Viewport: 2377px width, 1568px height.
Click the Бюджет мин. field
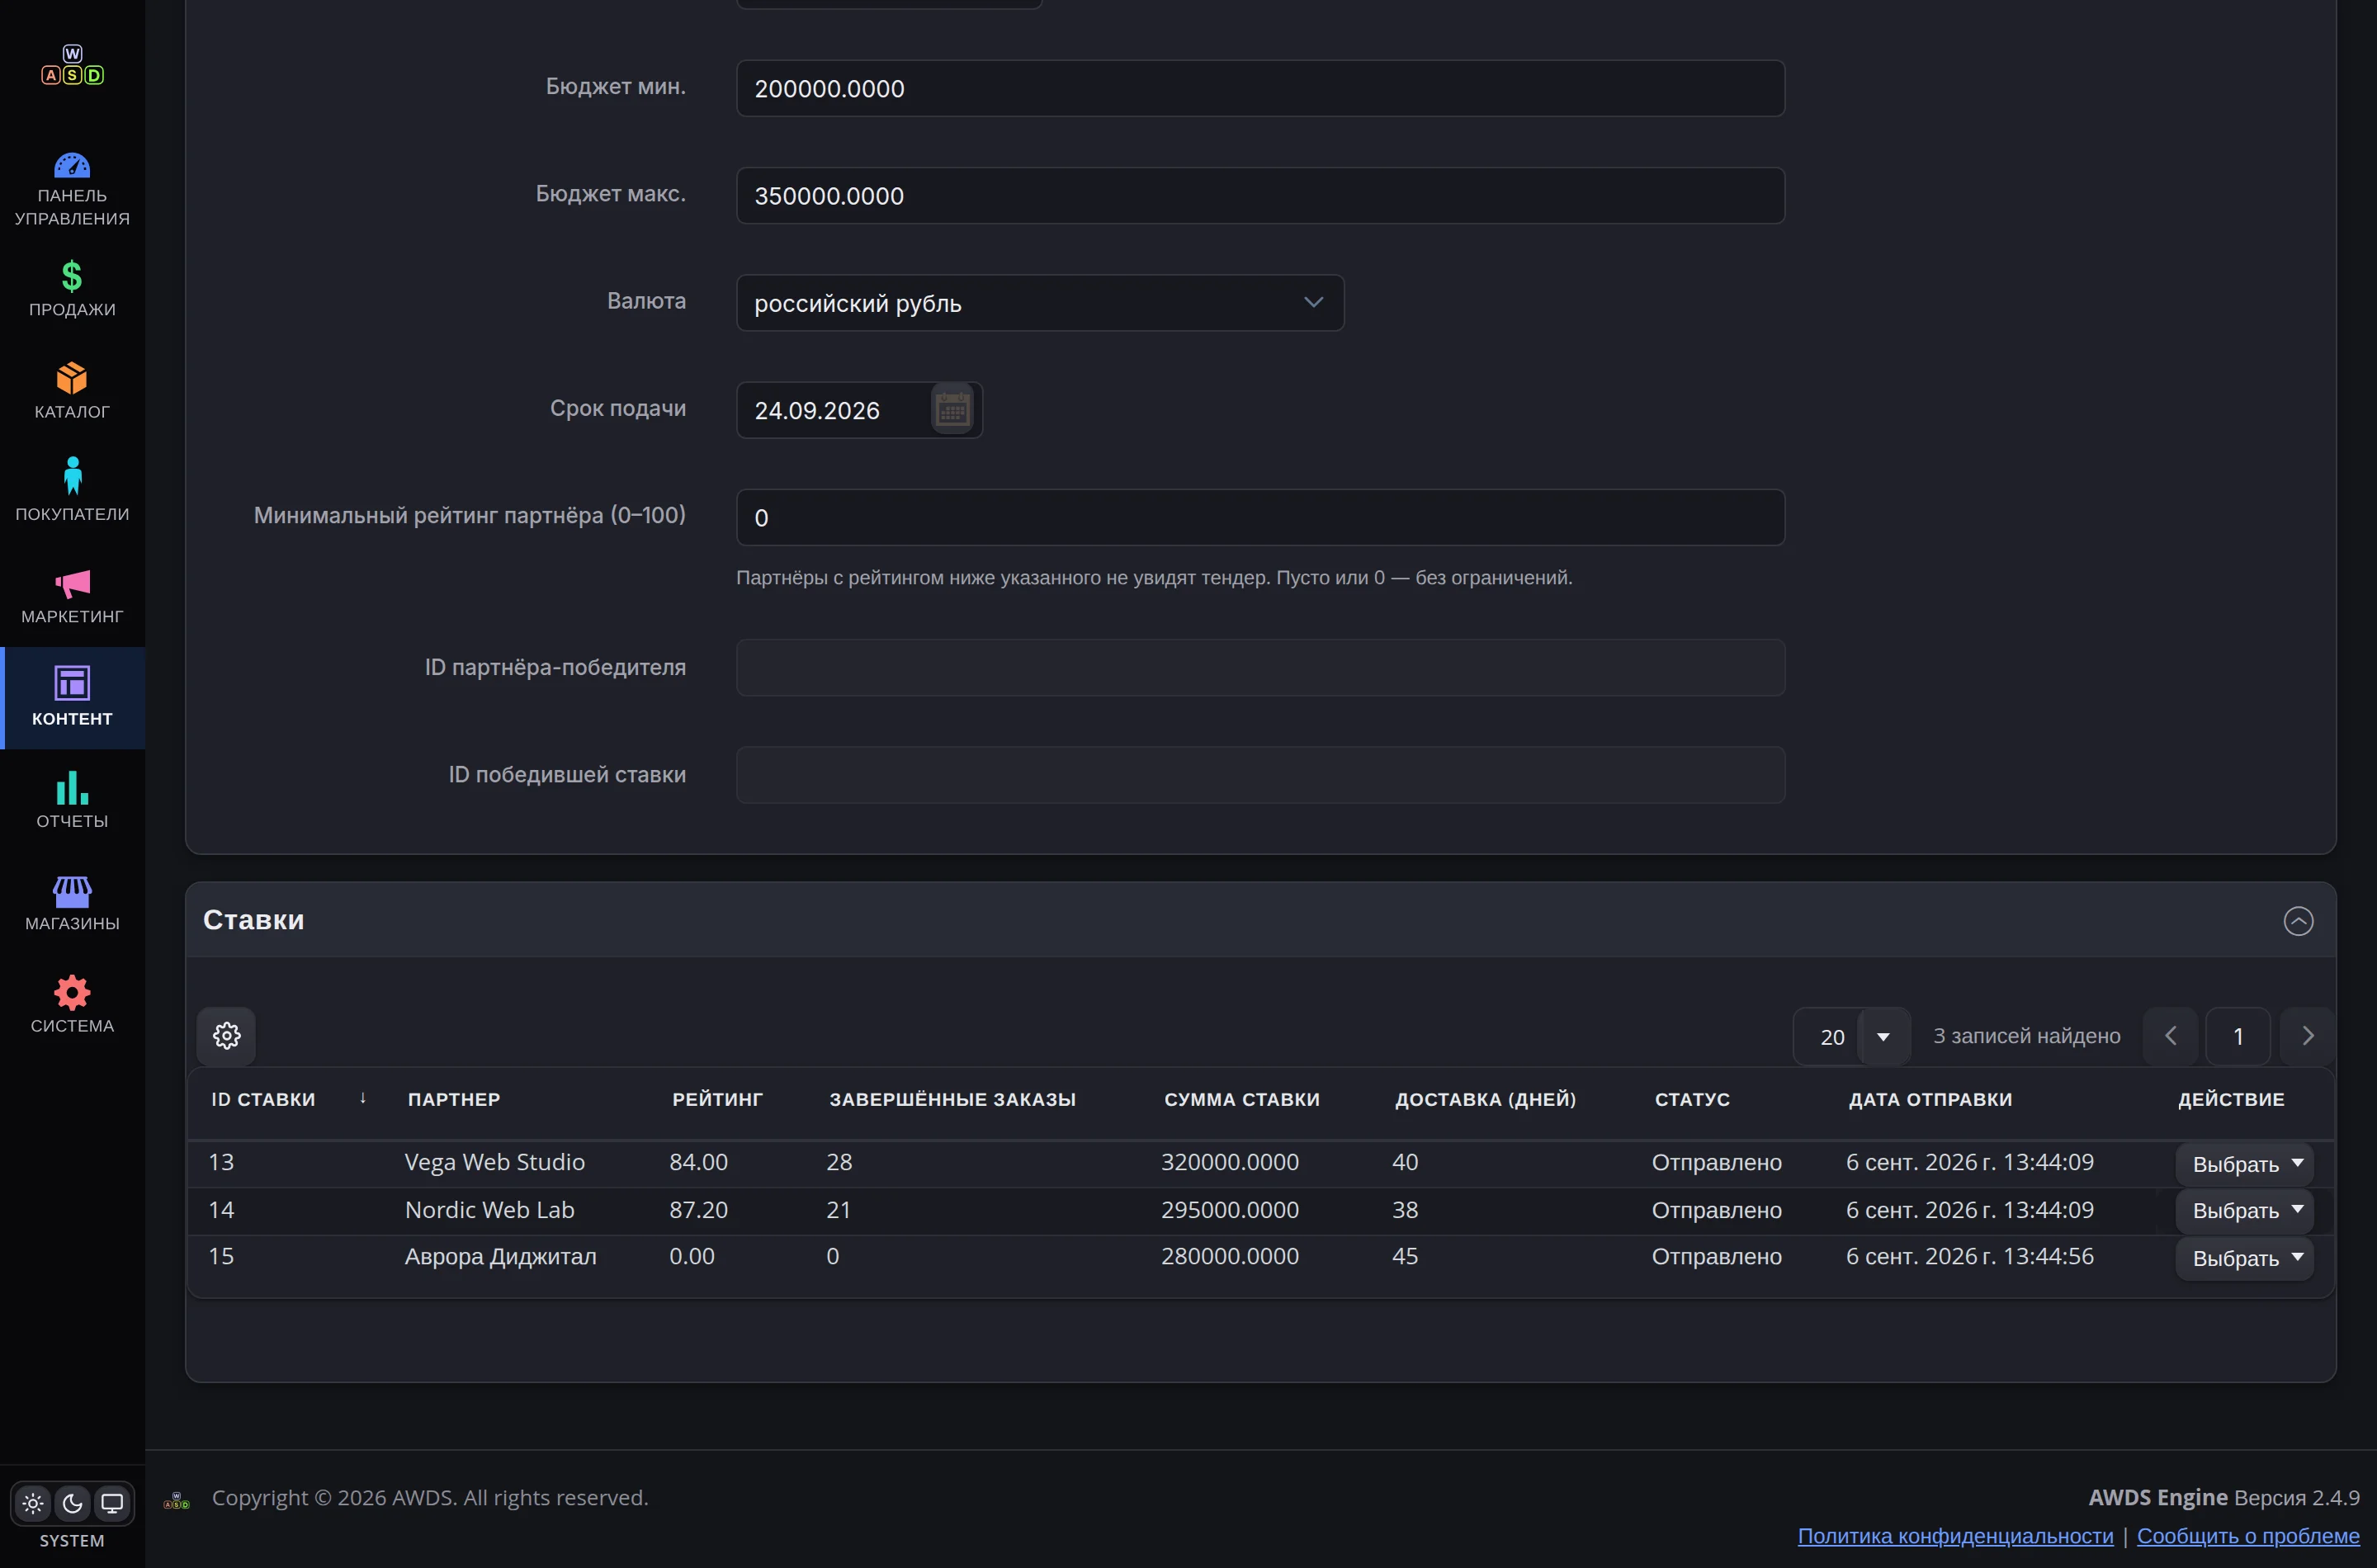pos(1260,88)
